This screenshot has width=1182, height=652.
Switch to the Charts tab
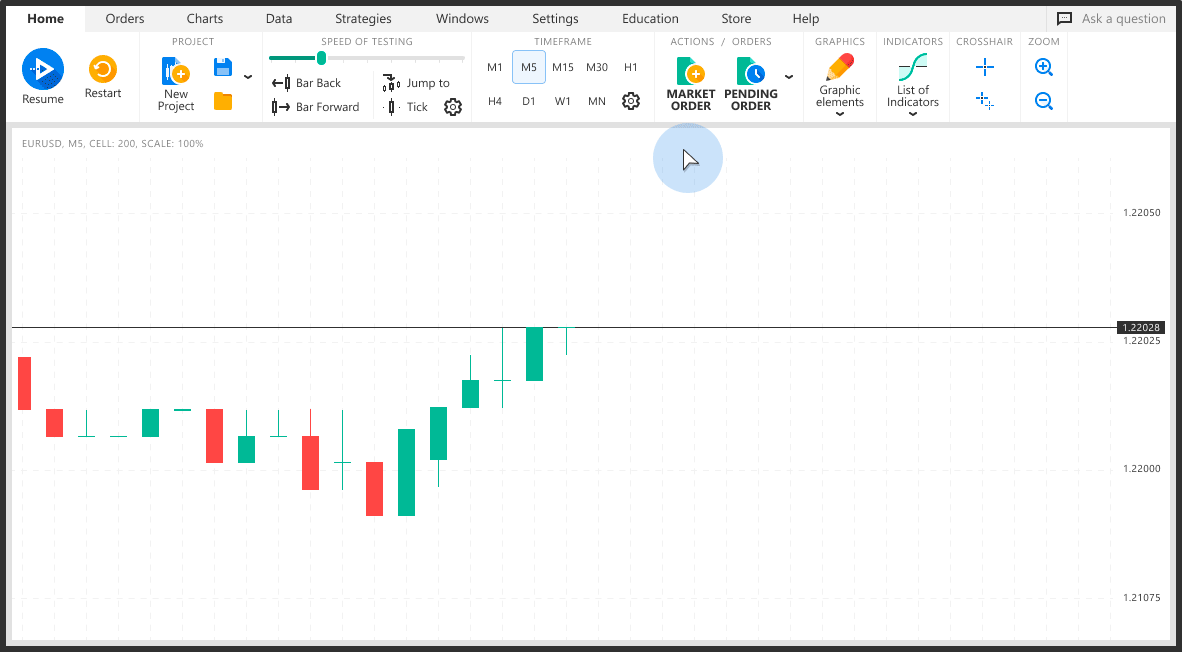coord(205,18)
